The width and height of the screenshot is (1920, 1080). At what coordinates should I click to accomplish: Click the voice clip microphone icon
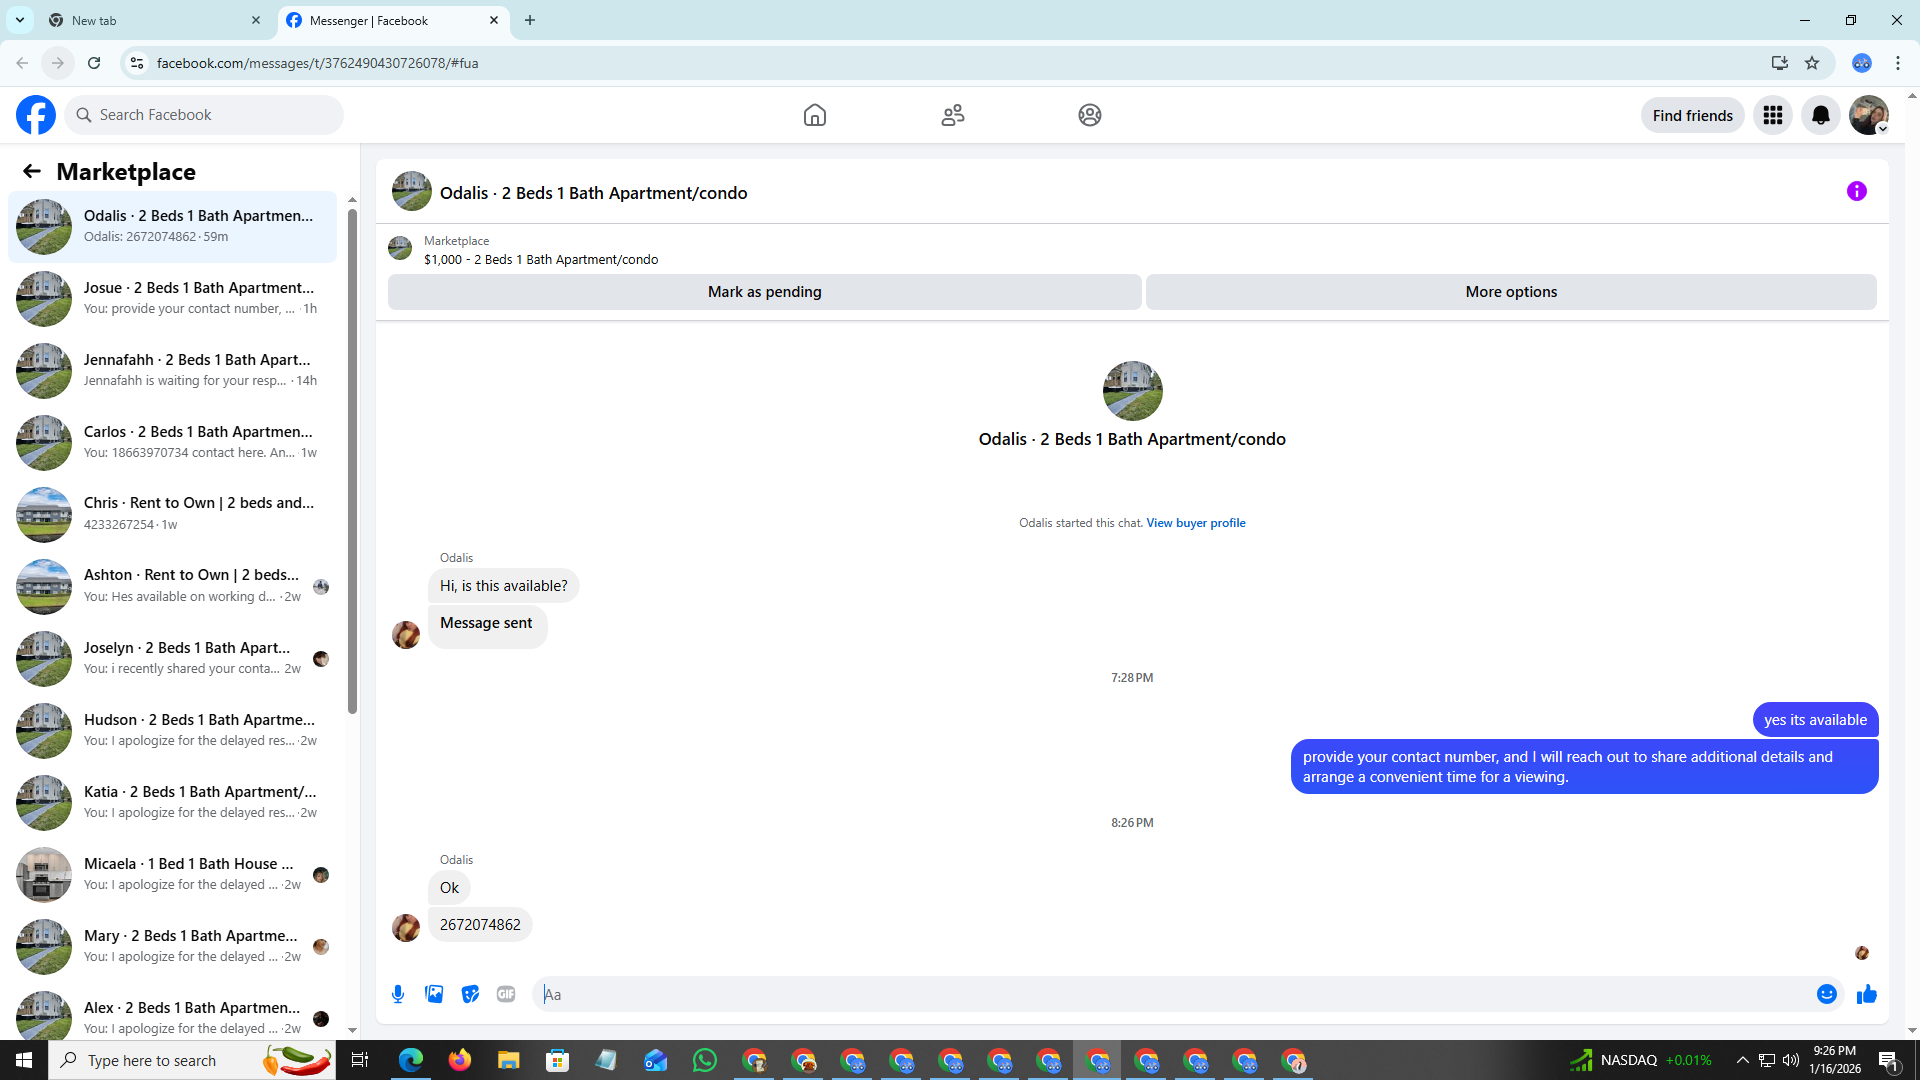398,994
